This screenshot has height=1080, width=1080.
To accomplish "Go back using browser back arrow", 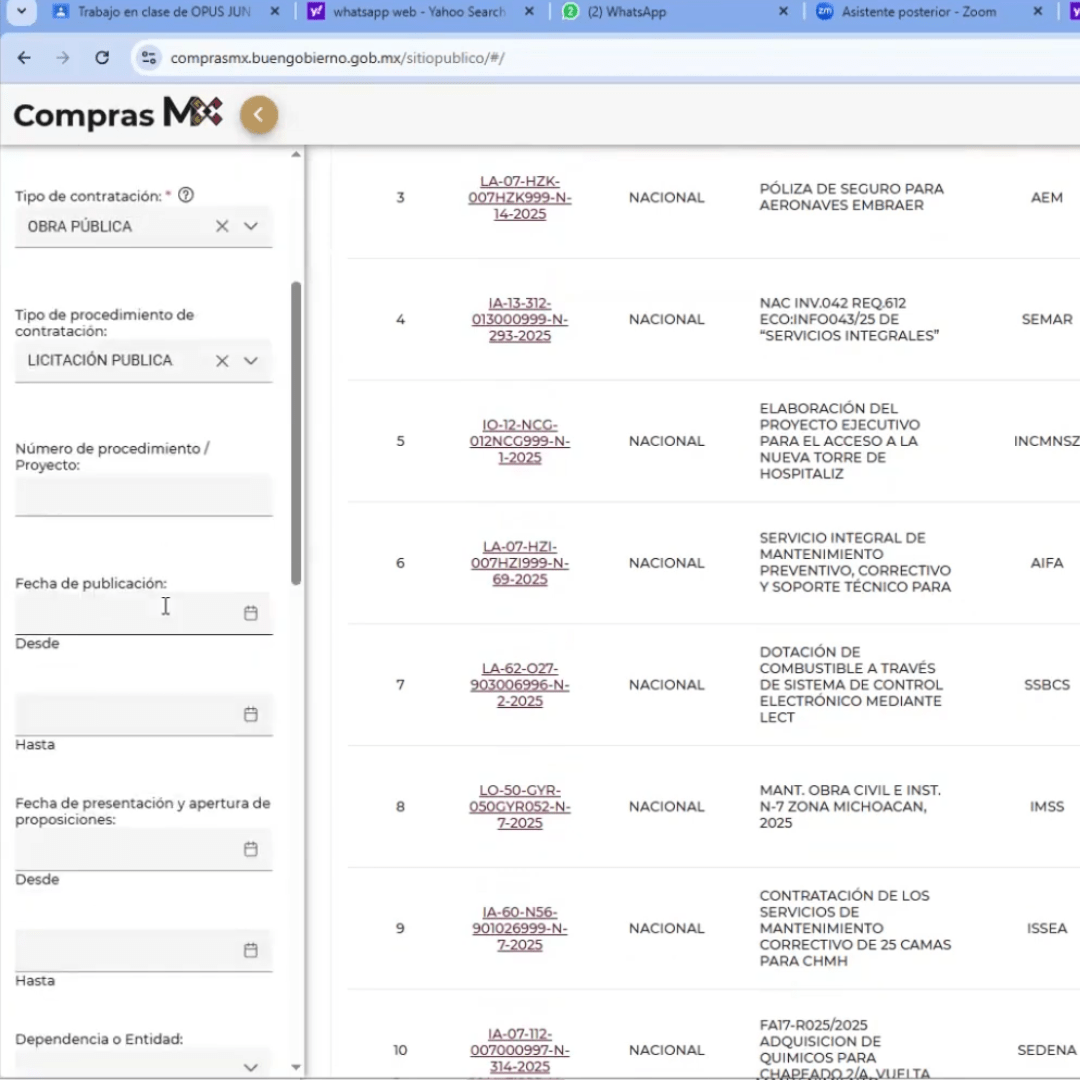I will click(24, 58).
